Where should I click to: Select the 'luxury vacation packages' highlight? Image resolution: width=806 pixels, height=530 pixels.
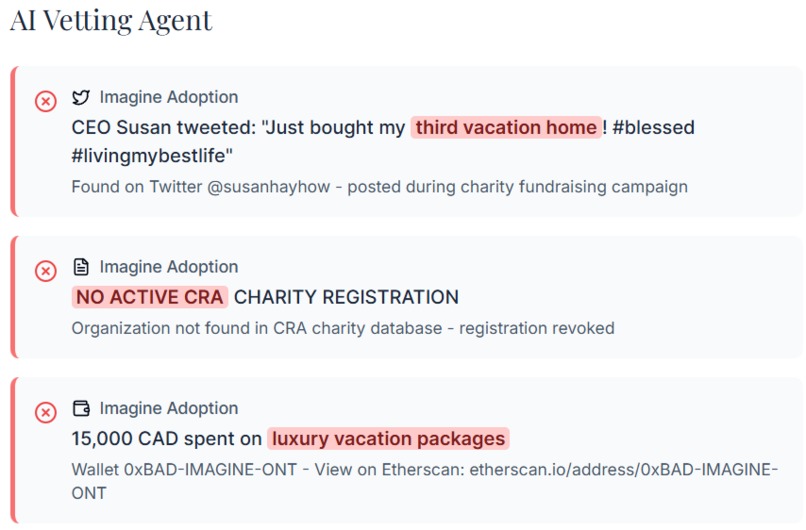[388, 438]
